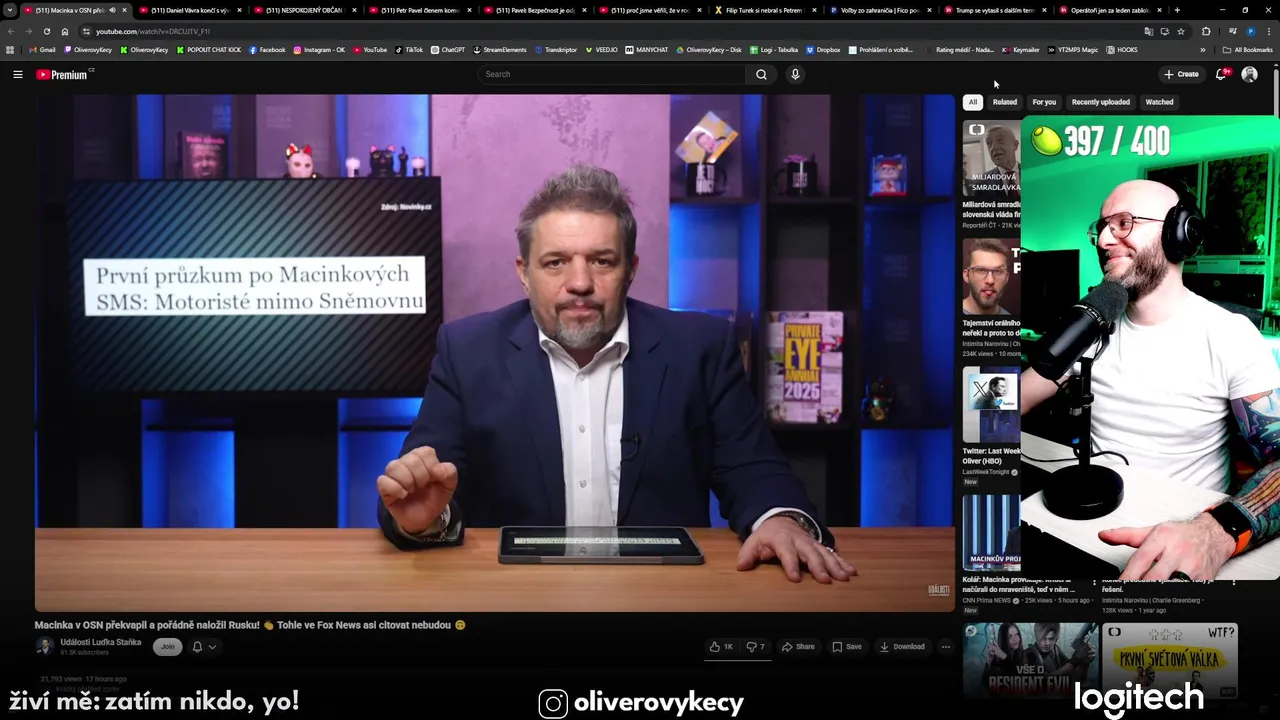
Task: Open the YT2MP3 Magic bookmark
Action: (x=1072, y=50)
